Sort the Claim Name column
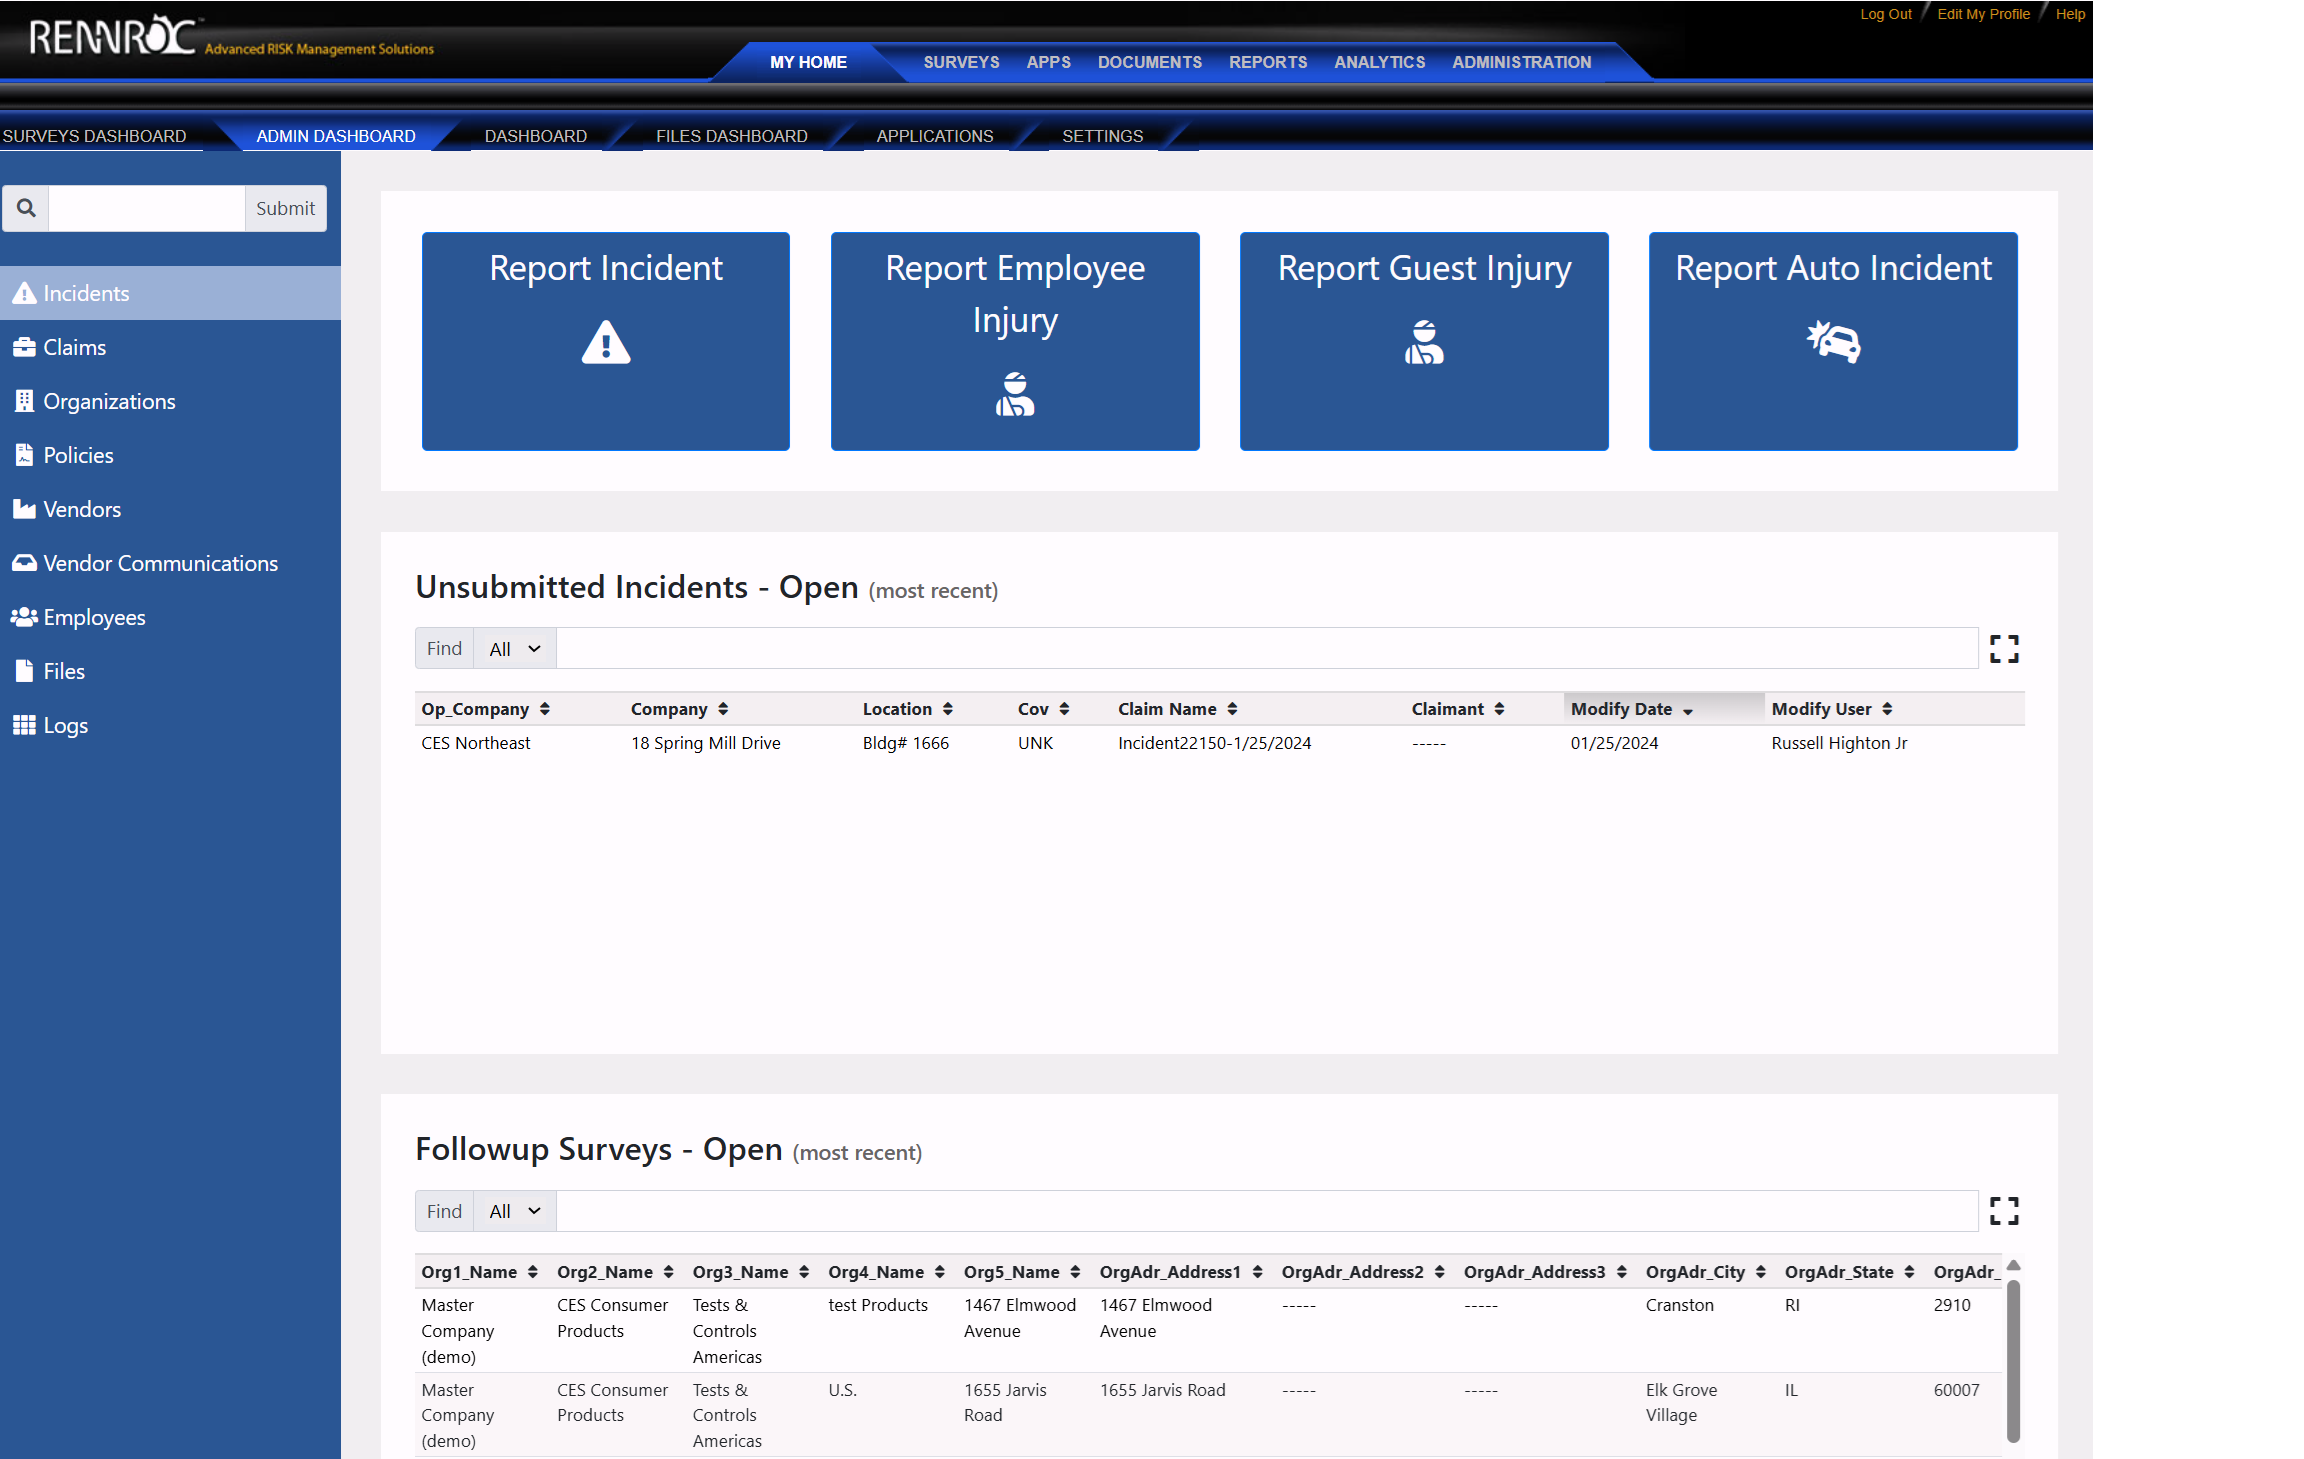This screenshot has height=1459, width=2304. coord(1178,709)
